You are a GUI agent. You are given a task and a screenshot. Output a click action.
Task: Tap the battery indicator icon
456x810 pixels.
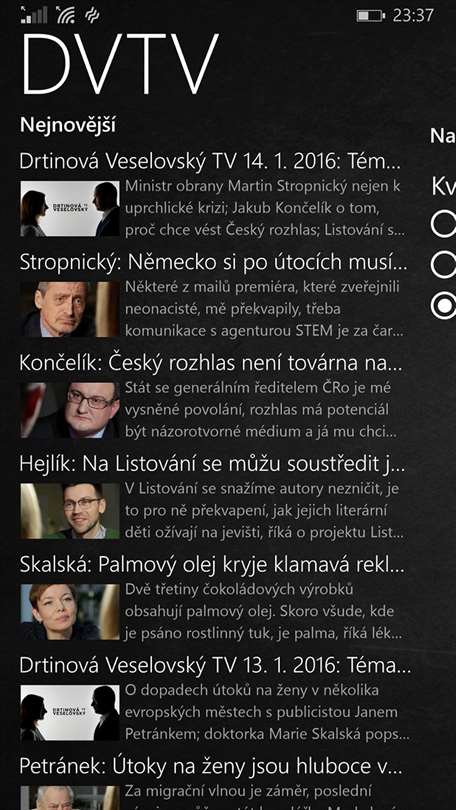pos(371,15)
